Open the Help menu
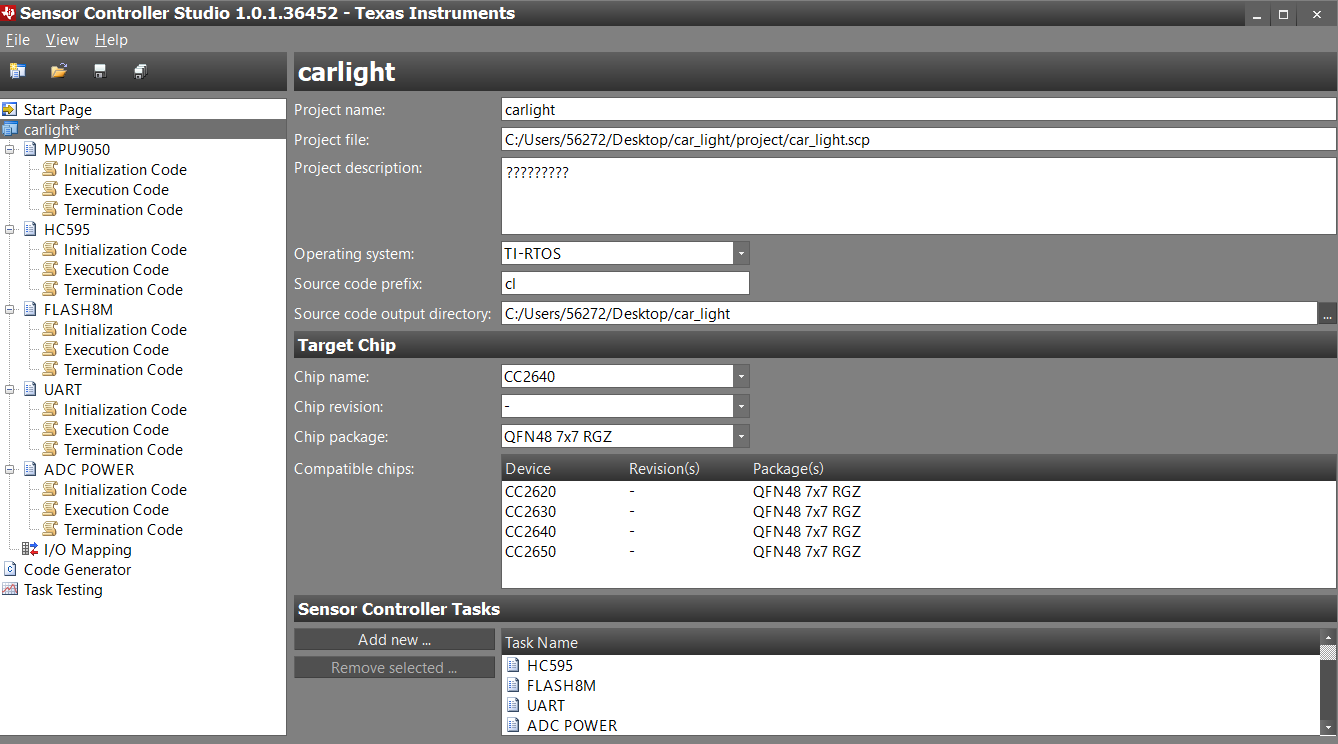The width and height of the screenshot is (1338, 744). [112, 40]
